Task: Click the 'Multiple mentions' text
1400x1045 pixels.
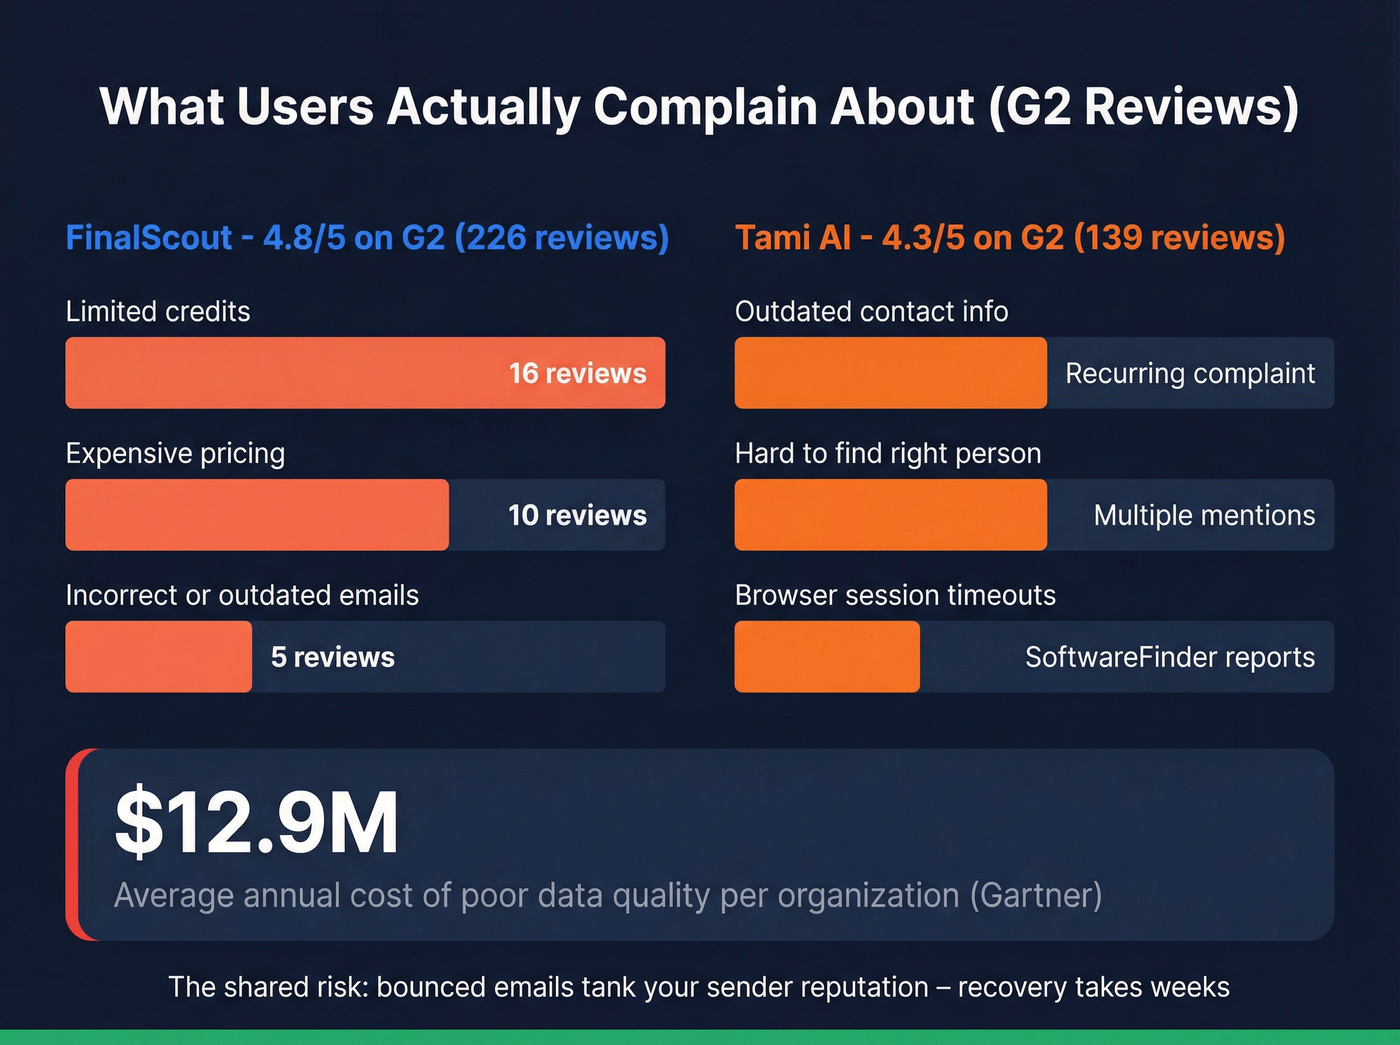Action: click(1204, 515)
